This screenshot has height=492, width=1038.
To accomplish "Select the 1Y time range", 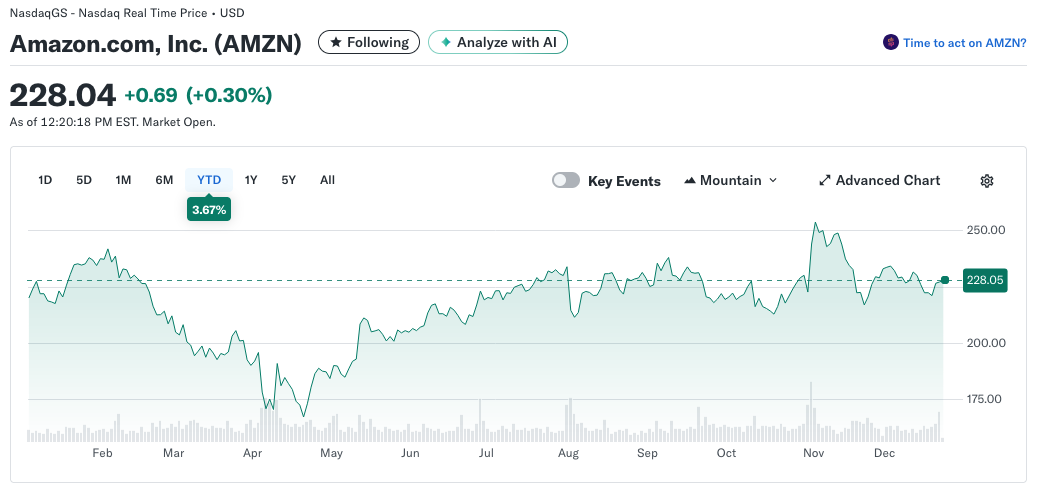I will [251, 179].
